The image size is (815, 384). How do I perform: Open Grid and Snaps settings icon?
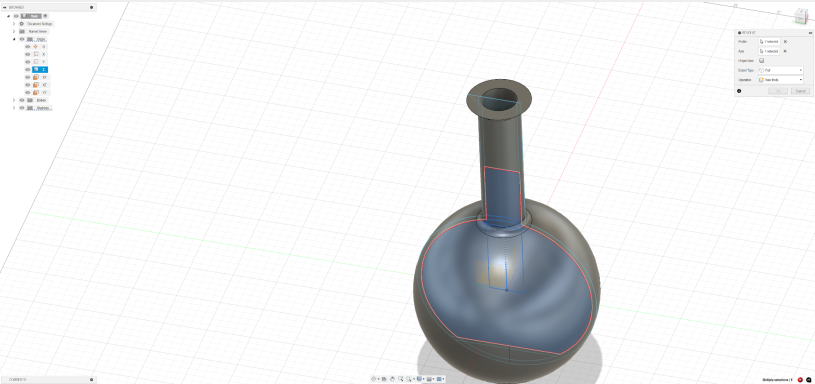click(429, 379)
